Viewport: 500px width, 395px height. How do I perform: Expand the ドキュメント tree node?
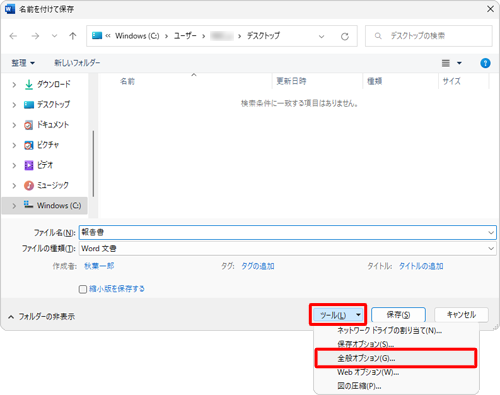(x=14, y=125)
